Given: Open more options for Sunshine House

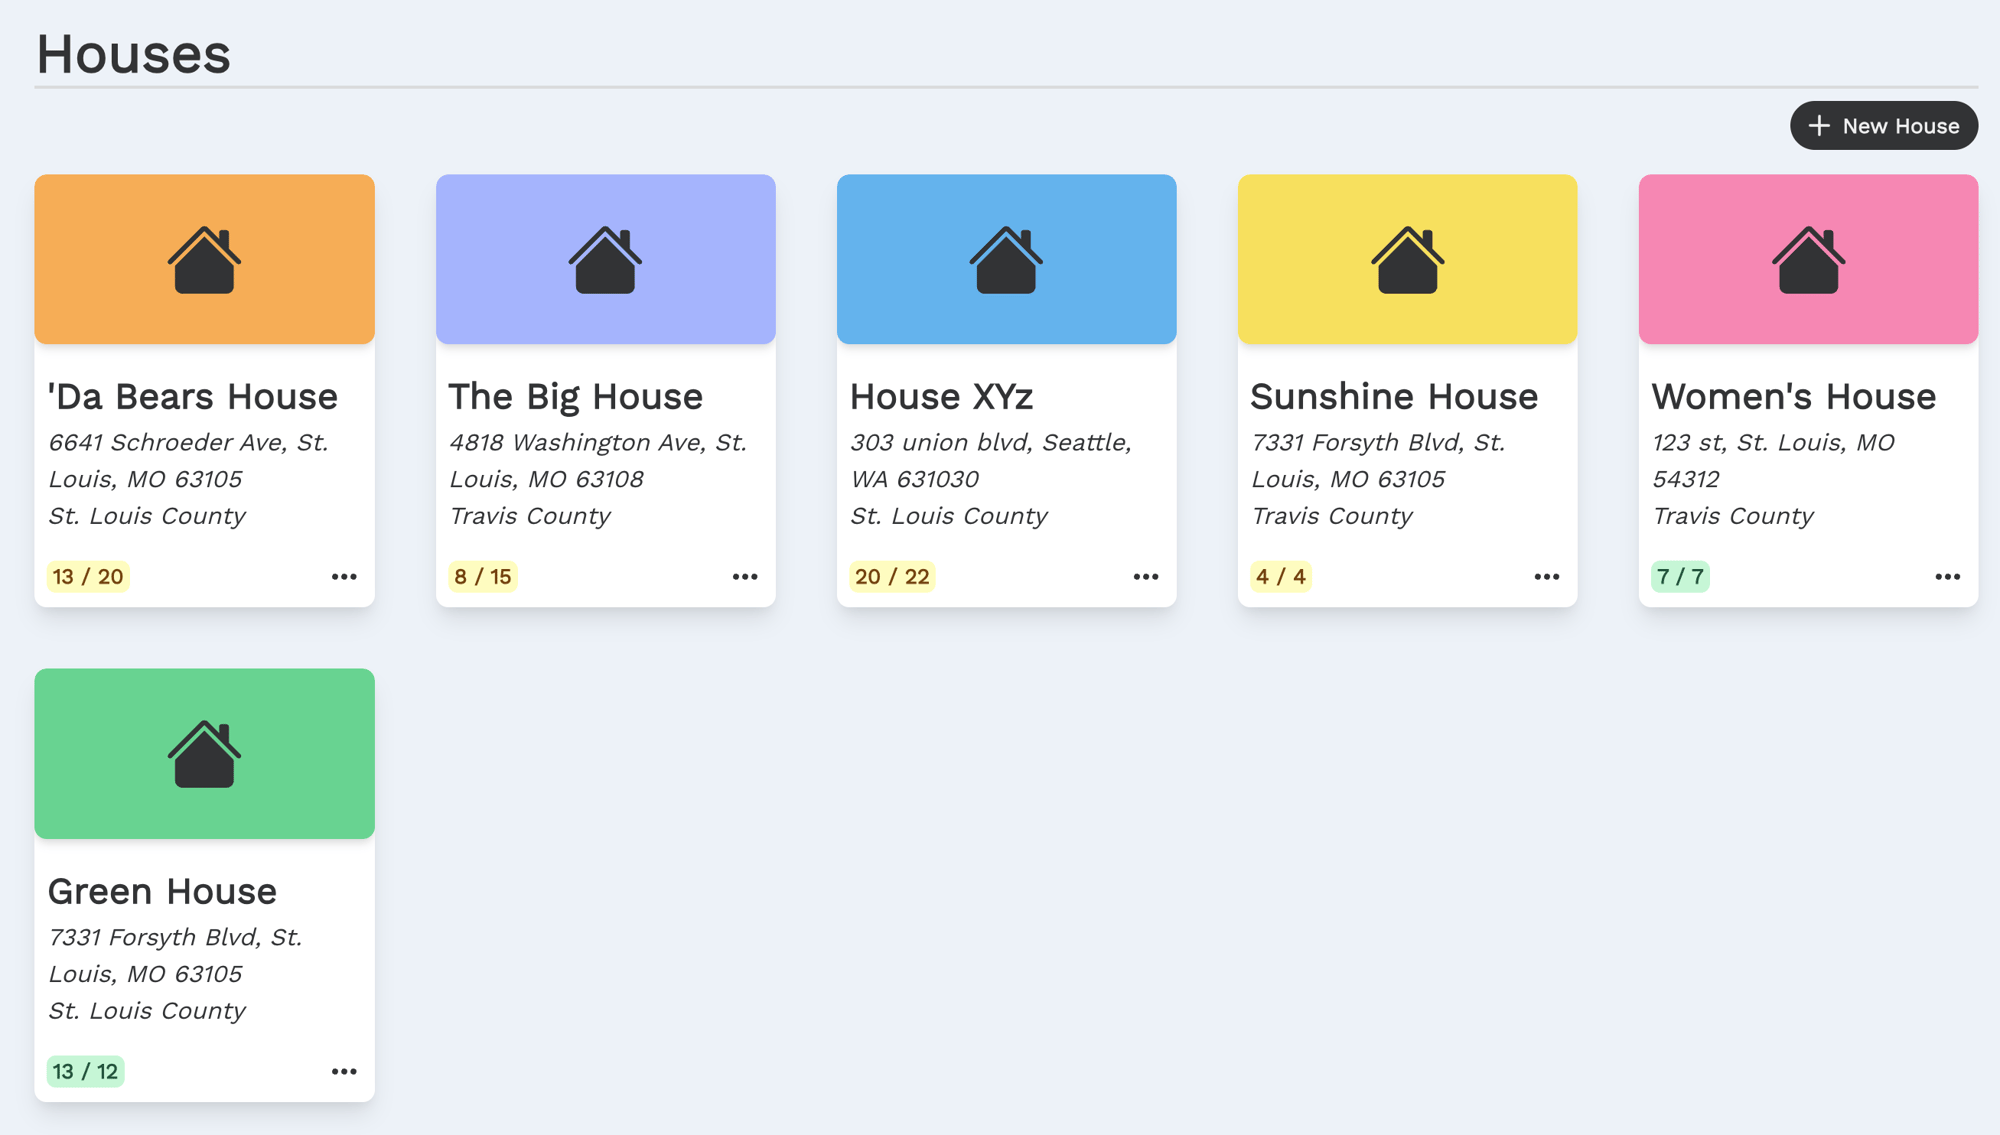Looking at the screenshot, I should coord(1547,577).
